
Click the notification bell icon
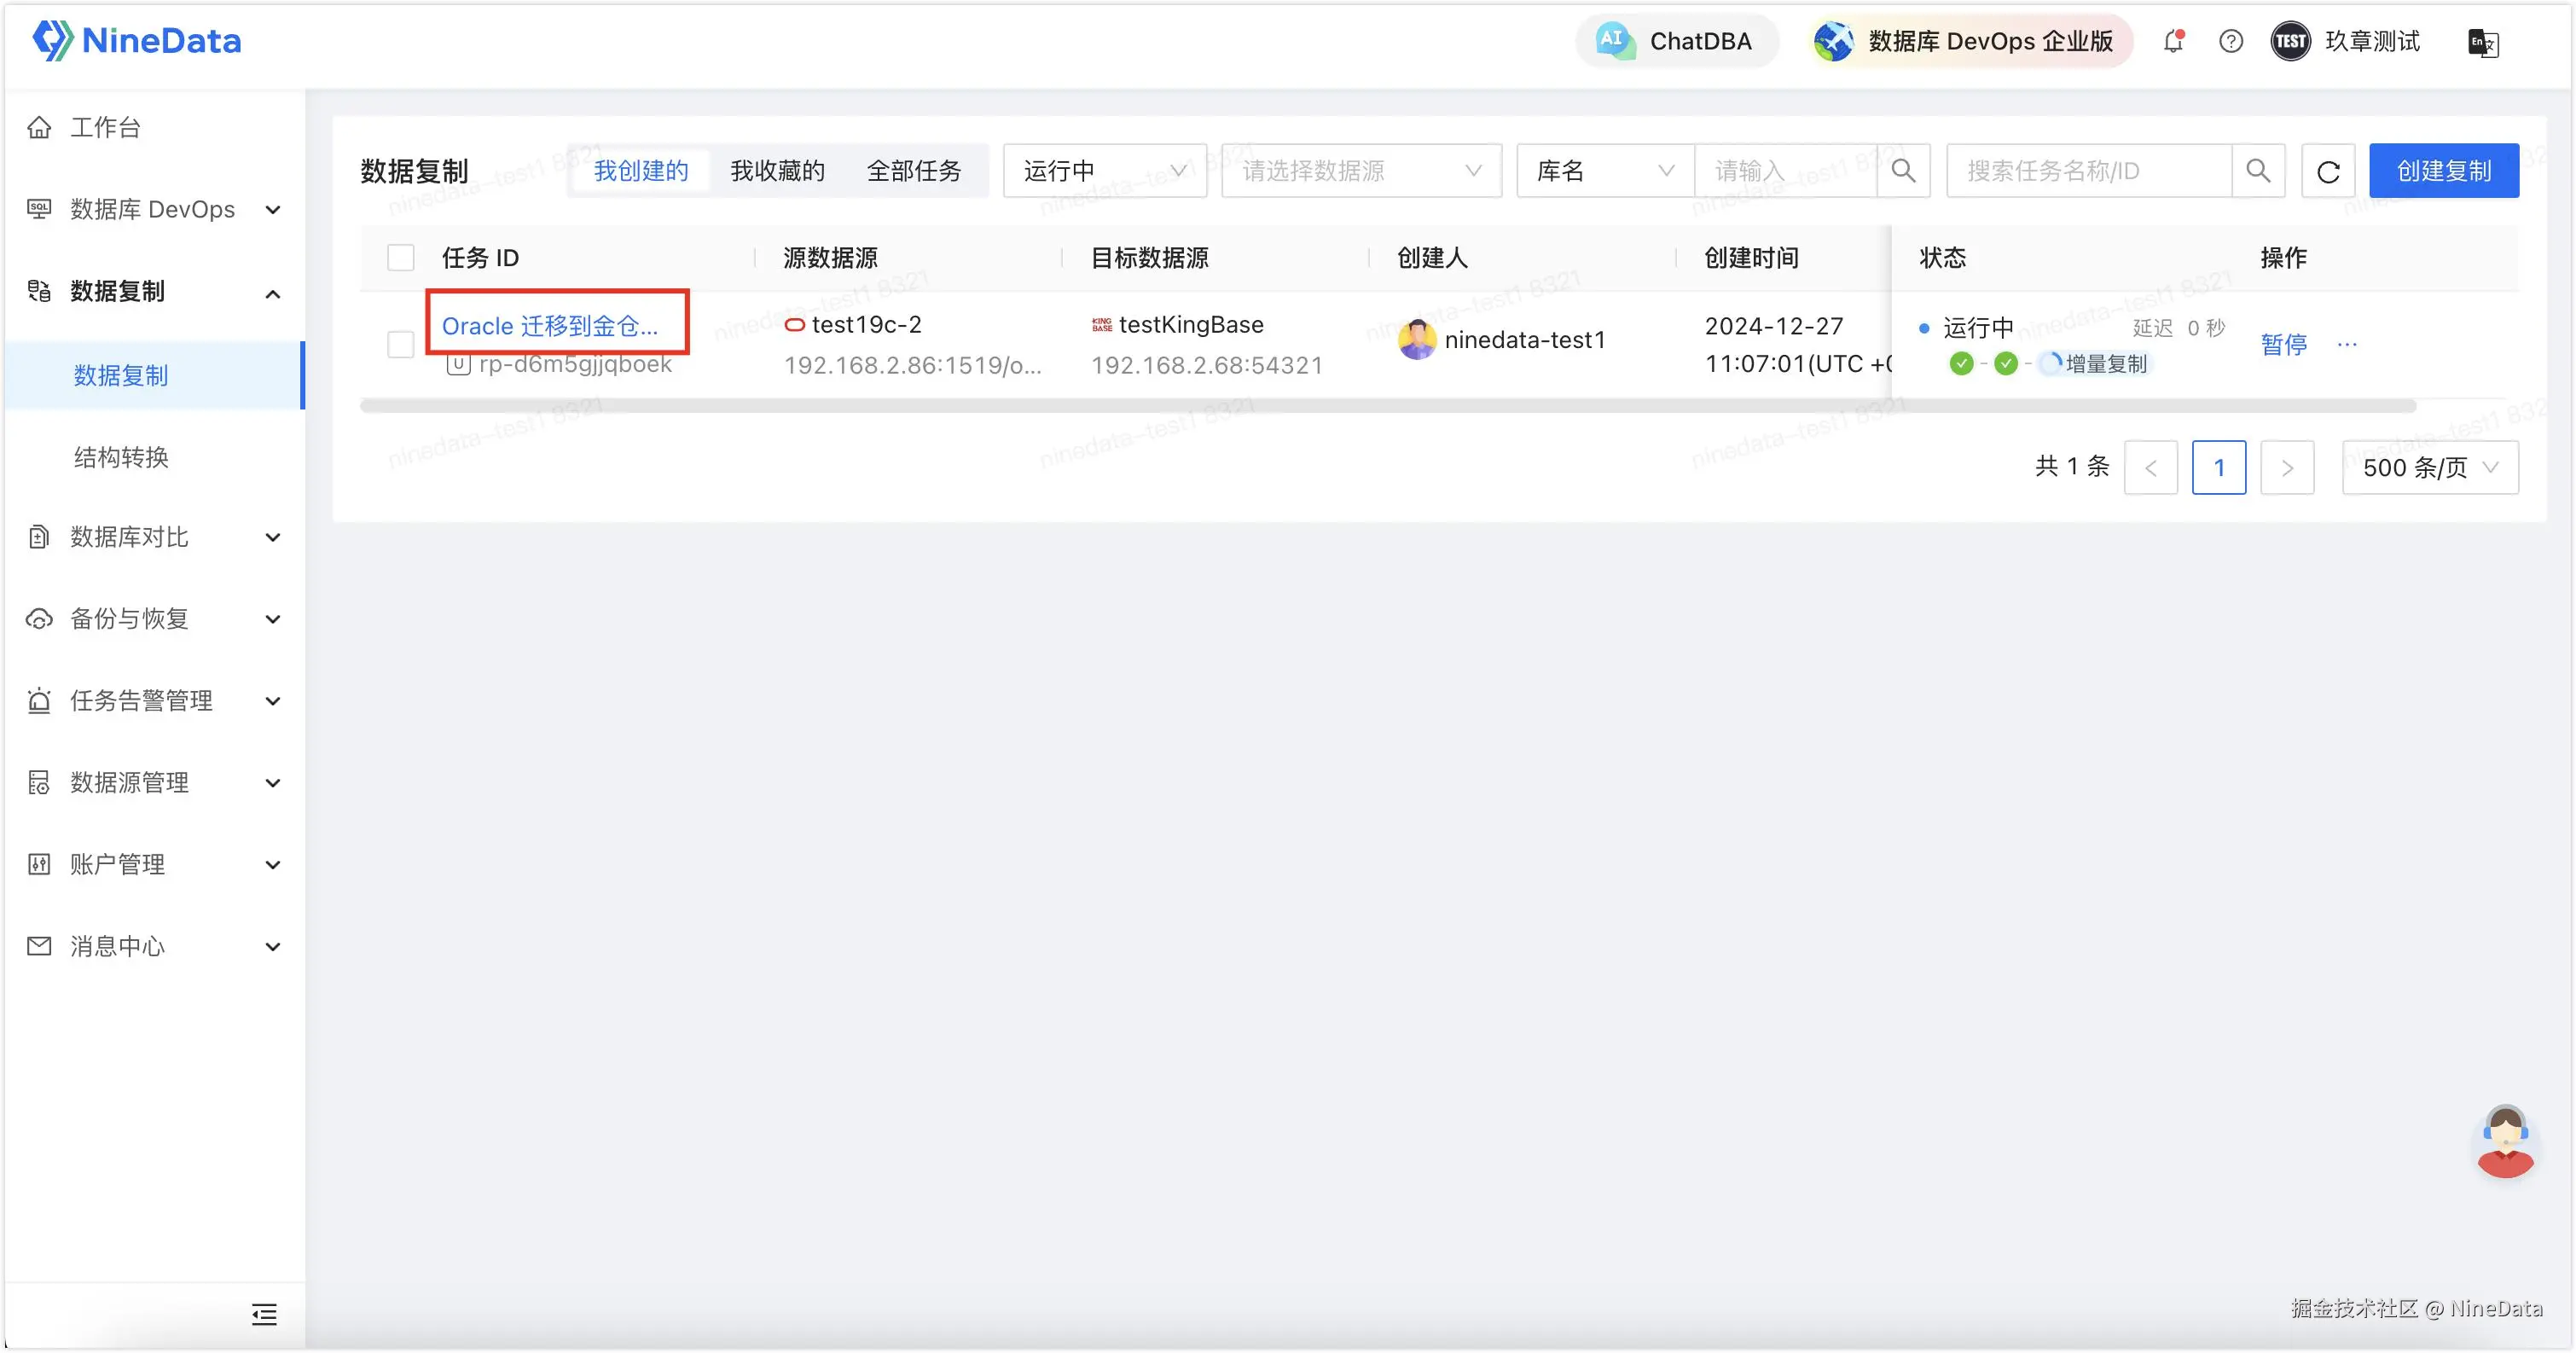(2173, 41)
